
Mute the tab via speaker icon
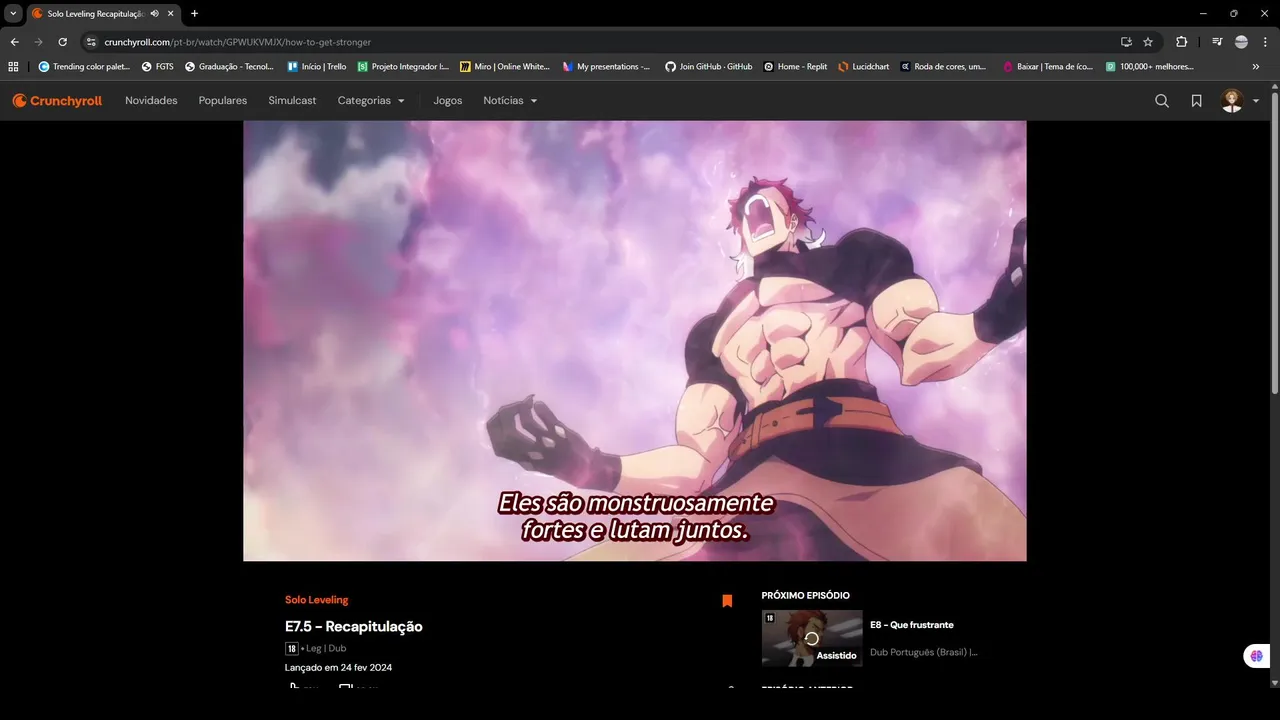pyautogui.click(x=154, y=13)
